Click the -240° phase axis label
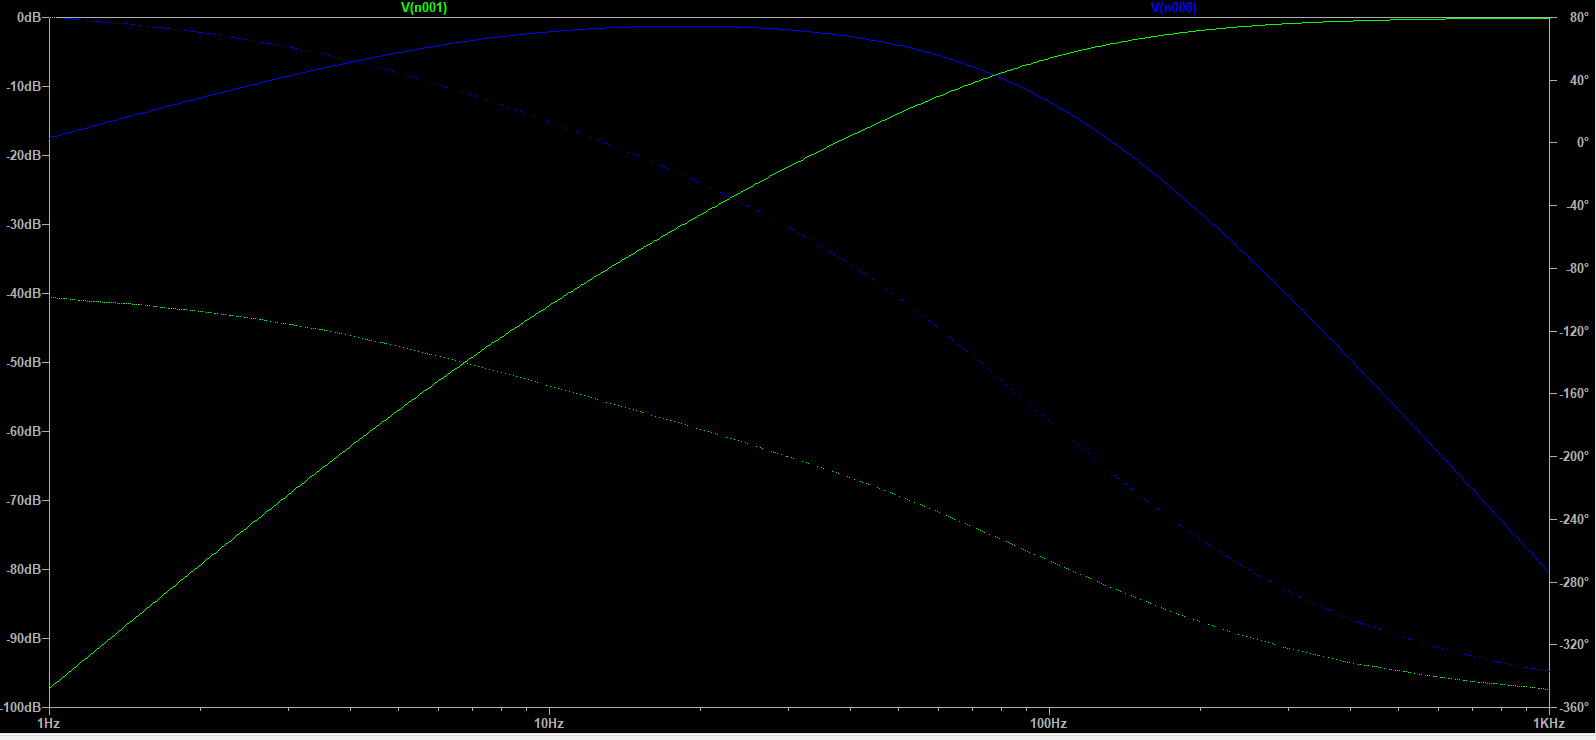Image resolution: width=1596 pixels, height=740 pixels. coord(1574,520)
